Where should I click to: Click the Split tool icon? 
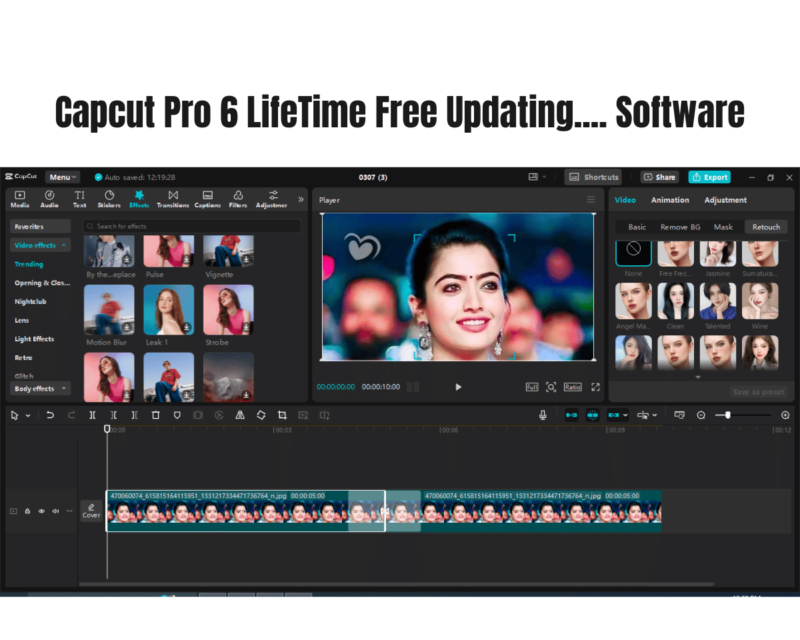(92, 415)
